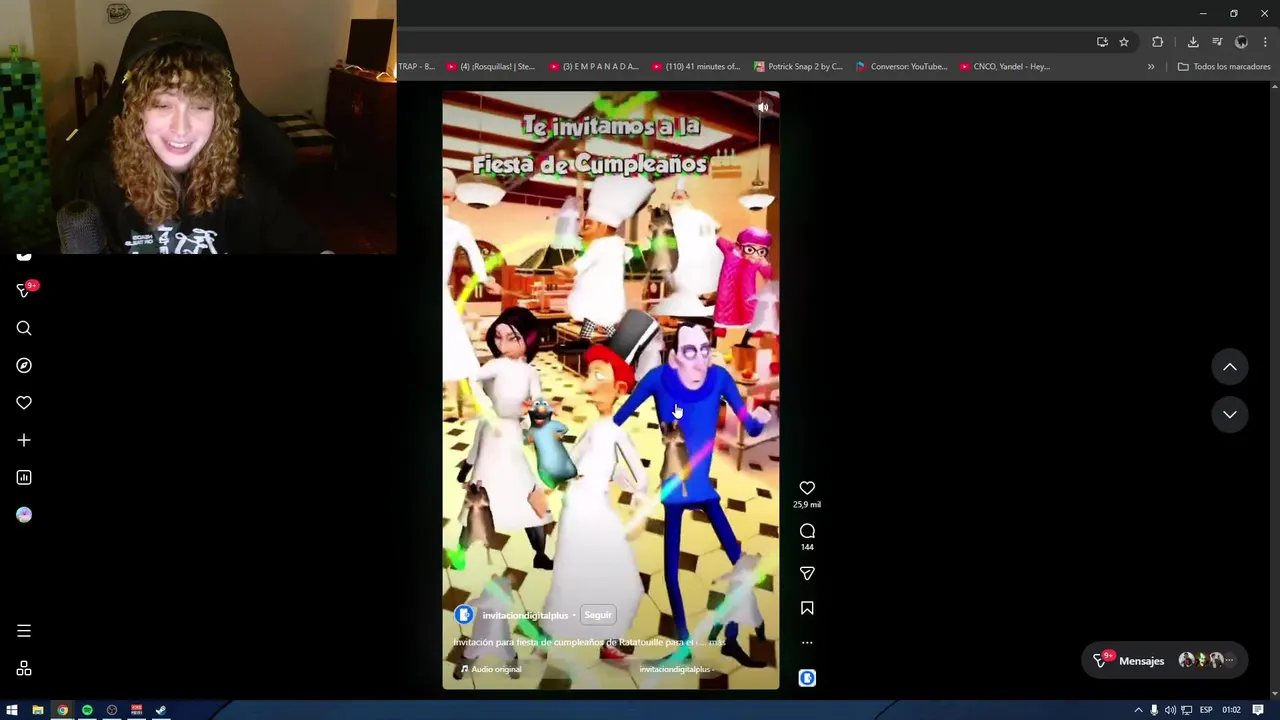Toggle the reel's sound speaker icon
This screenshot has width=1280, height=720.
(x=763, y=107)
